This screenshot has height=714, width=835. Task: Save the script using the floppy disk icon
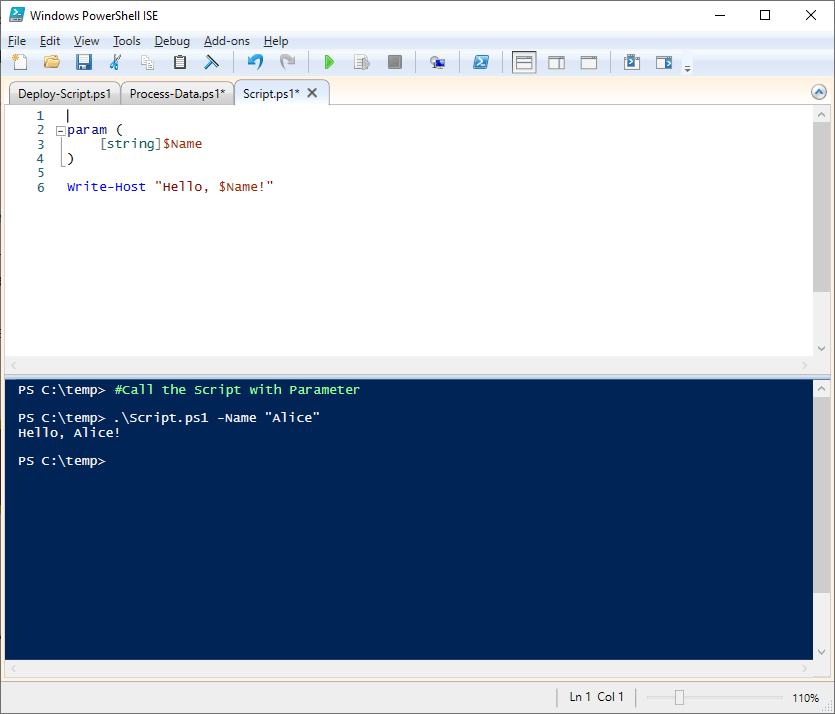pyautogui.click(x=84, y=62)
